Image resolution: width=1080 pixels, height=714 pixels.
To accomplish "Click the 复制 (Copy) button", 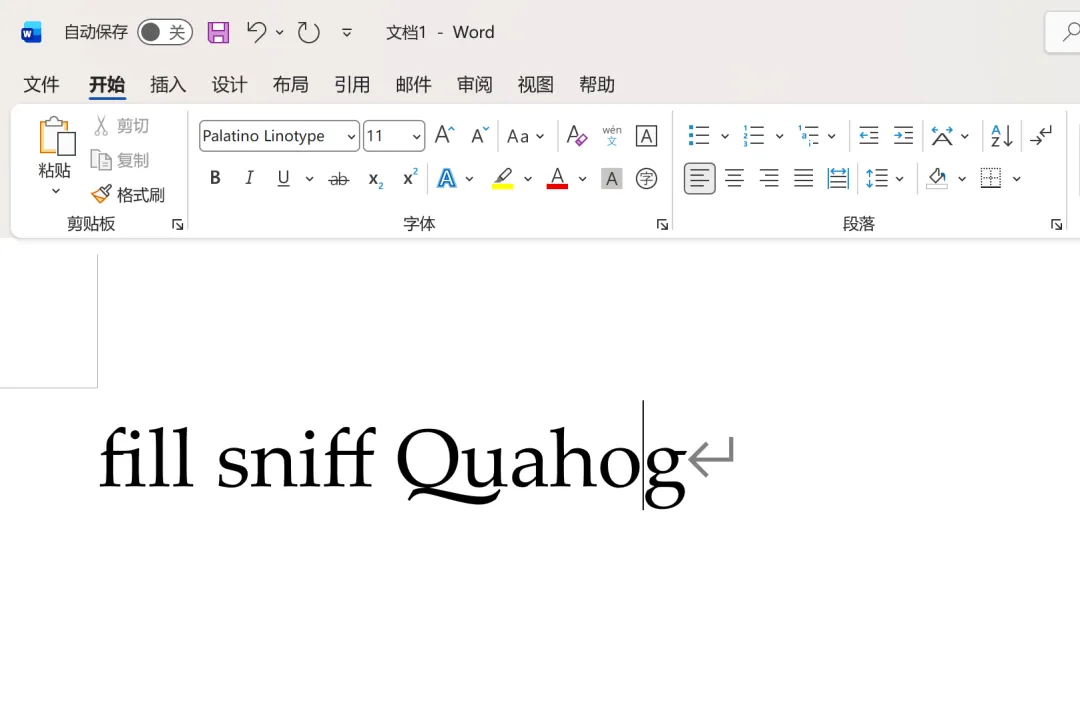I will [x=121, y=160].
